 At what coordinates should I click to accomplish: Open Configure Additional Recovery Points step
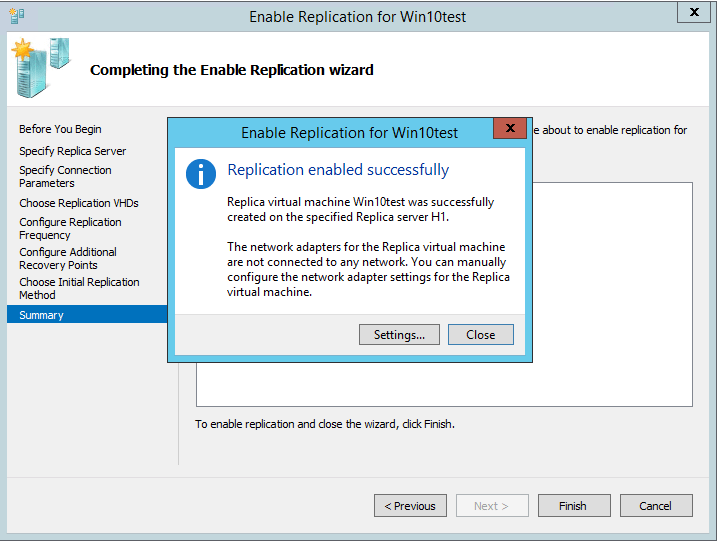pyautogui.click(x=68, y=259)
